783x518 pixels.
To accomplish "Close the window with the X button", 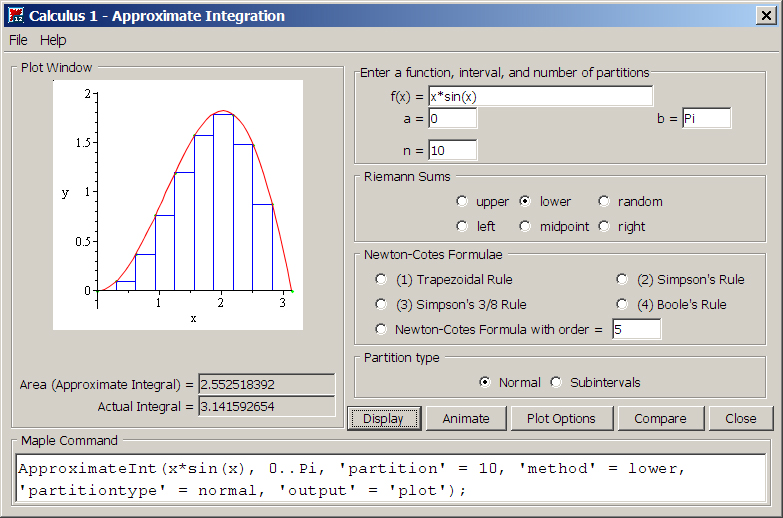I will (x=766, y=15).
